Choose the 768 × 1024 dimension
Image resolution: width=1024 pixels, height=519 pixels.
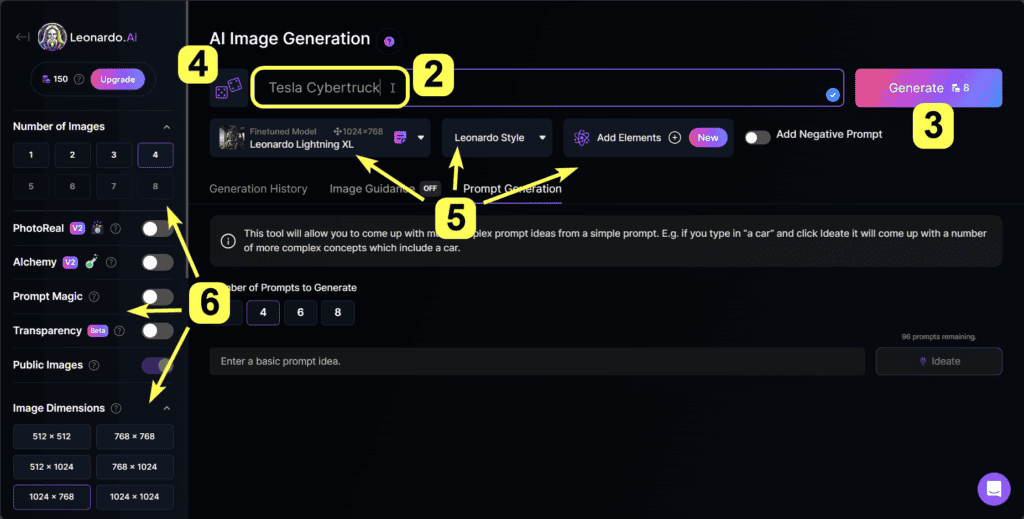pyautogui.click(x=135, y=467)
